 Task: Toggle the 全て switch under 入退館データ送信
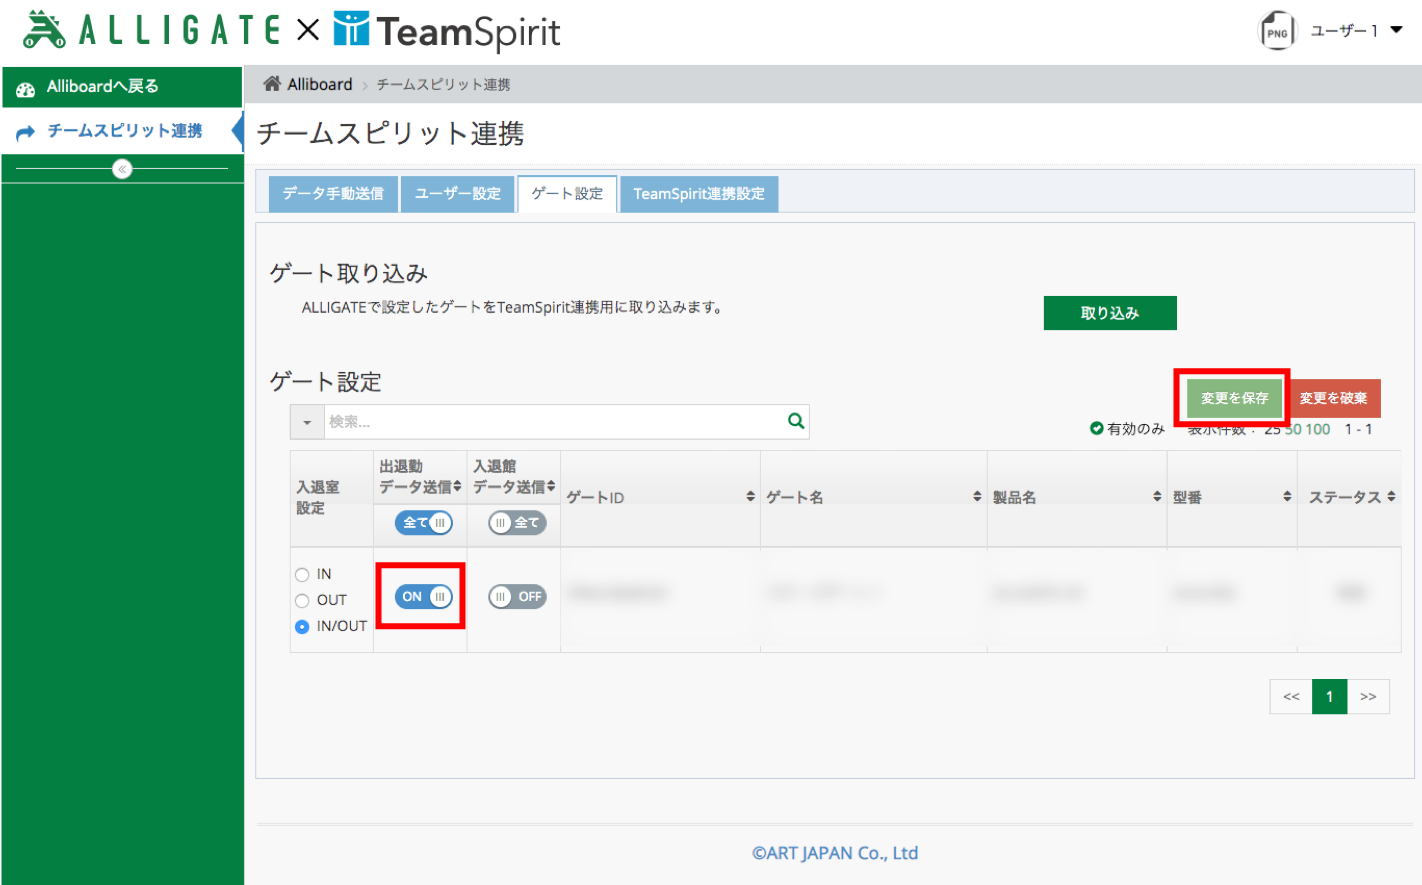tap(517, 523)
